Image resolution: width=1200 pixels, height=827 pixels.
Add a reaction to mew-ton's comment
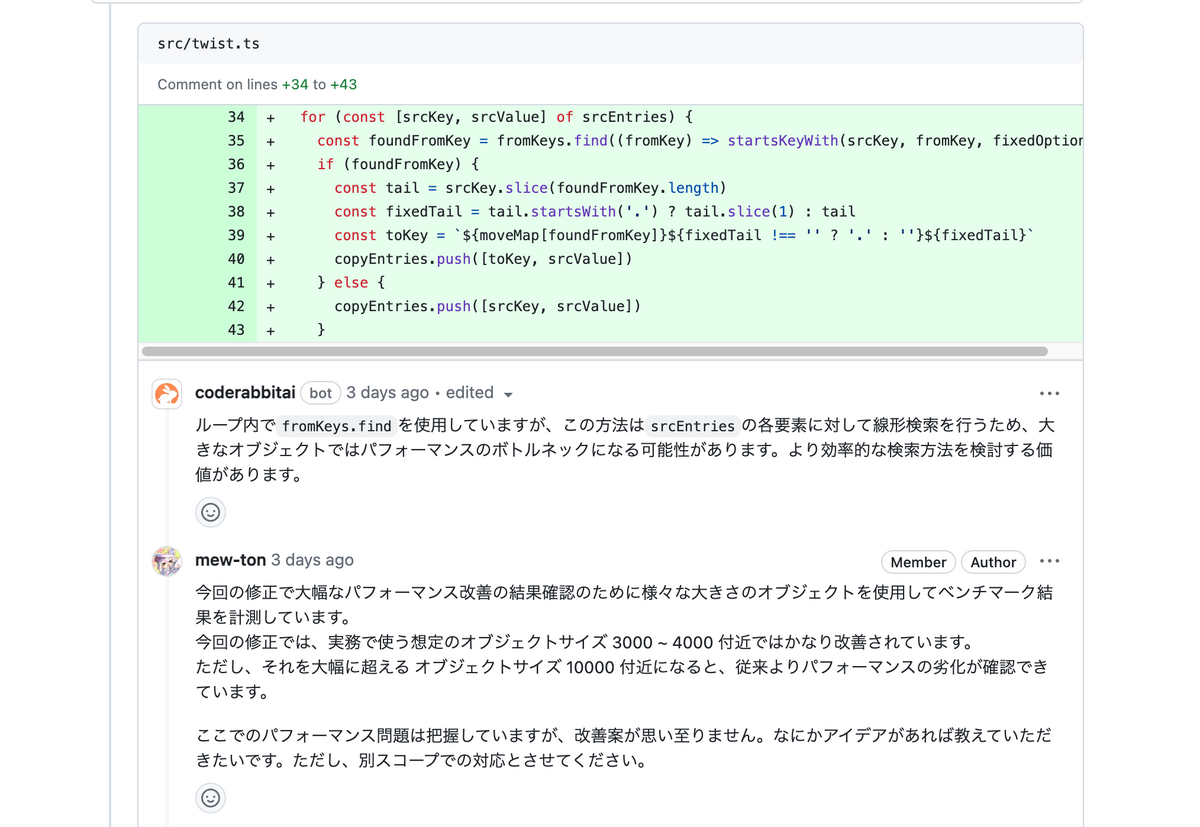pos(210,798)
